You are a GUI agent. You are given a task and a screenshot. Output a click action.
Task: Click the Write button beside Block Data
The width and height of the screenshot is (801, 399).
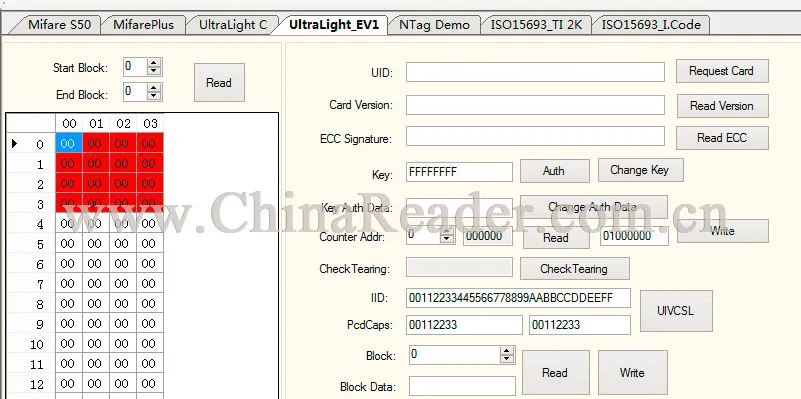(x=632, y=372)
